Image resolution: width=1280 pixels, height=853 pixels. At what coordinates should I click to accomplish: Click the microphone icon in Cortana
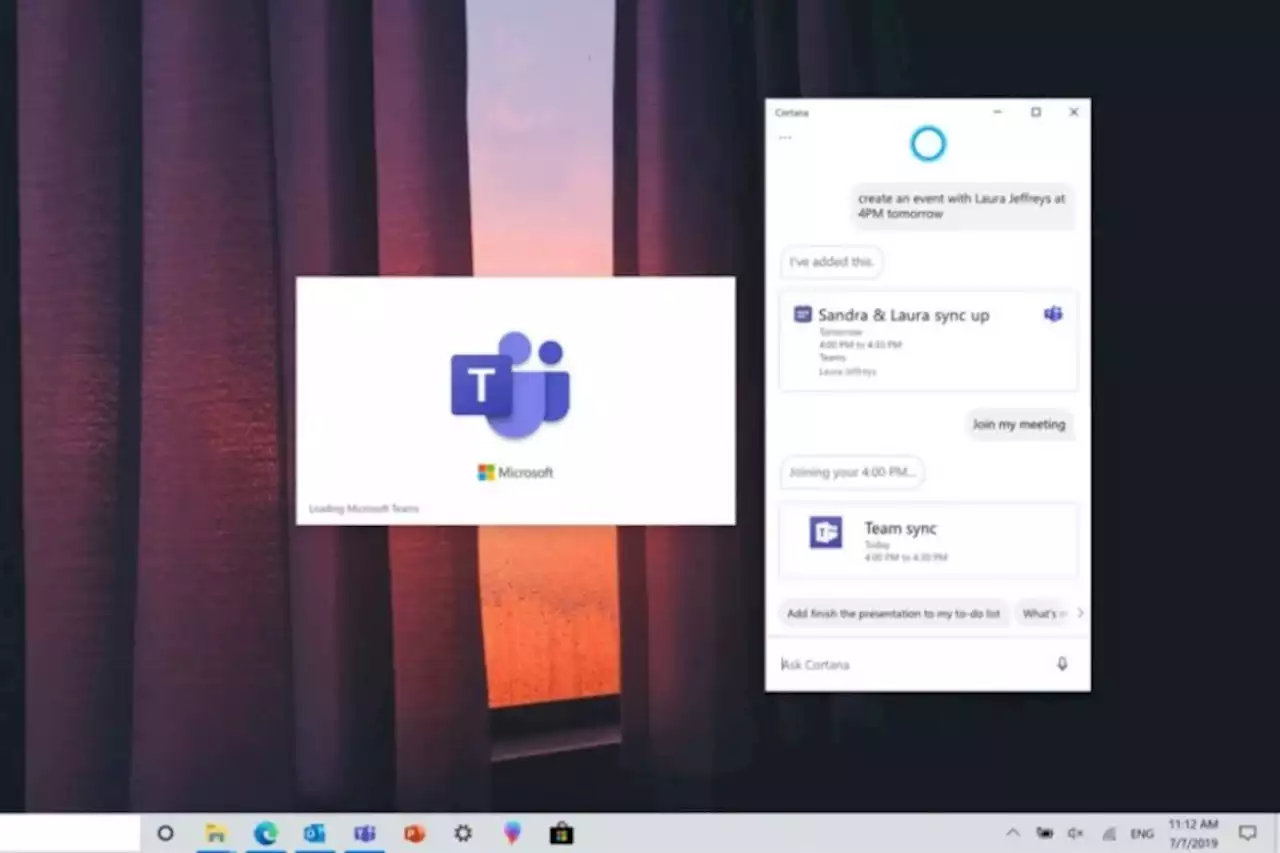[1062, 664]
